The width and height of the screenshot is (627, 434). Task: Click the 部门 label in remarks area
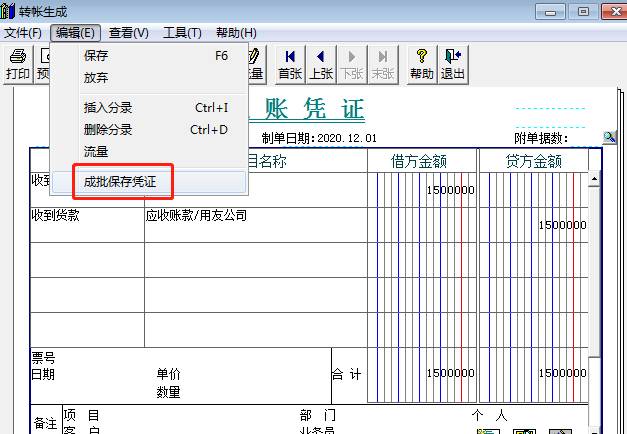318,415
